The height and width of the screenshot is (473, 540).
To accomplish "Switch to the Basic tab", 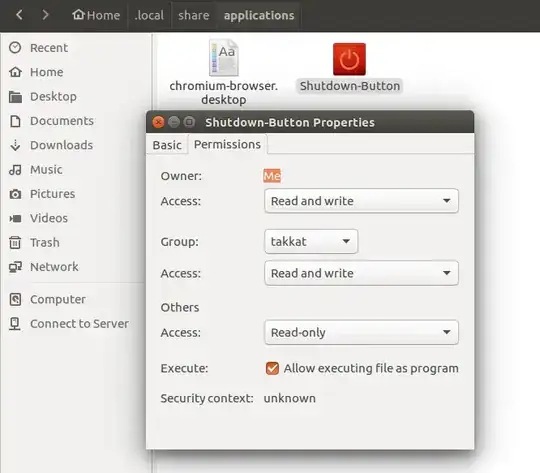I will [x=167, y=145].
